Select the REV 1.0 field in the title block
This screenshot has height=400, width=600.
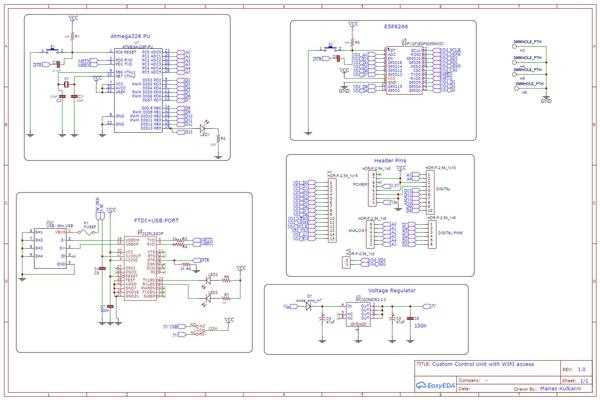click(x=574, y=370)
